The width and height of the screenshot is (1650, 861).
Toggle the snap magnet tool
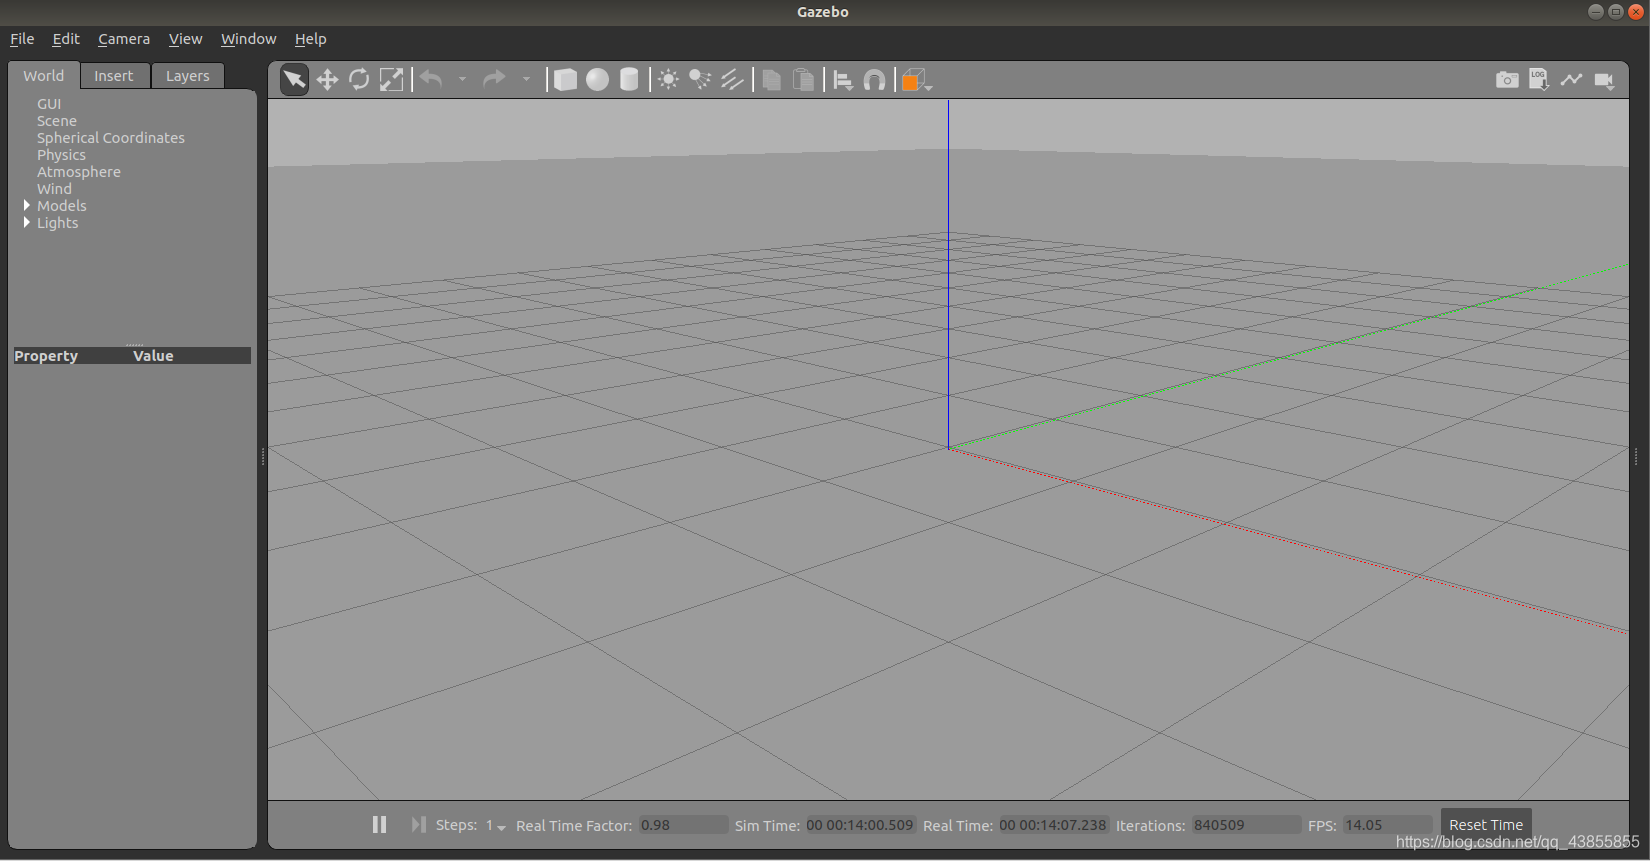[x=874, y=80]
